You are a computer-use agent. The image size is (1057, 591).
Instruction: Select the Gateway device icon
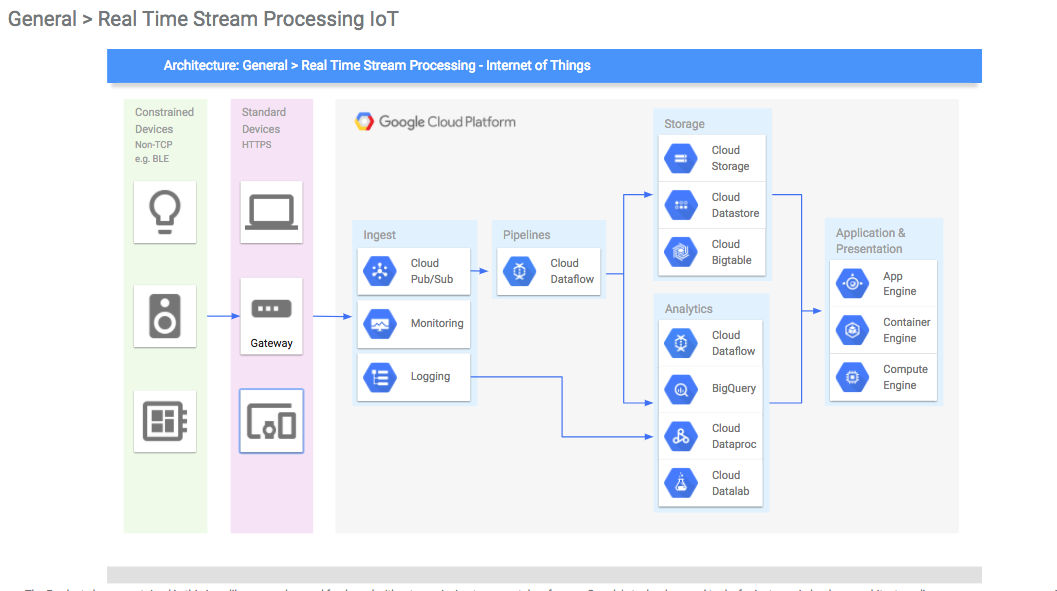click(x=272, y=317)
